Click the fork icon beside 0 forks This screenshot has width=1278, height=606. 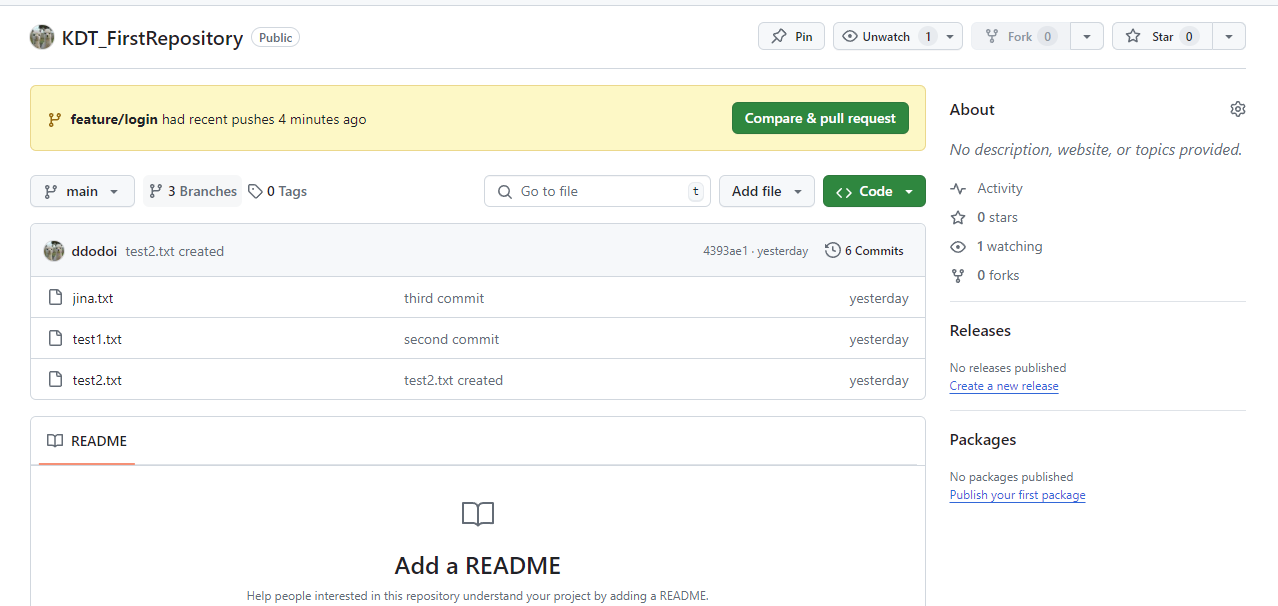tap(958, 275)
